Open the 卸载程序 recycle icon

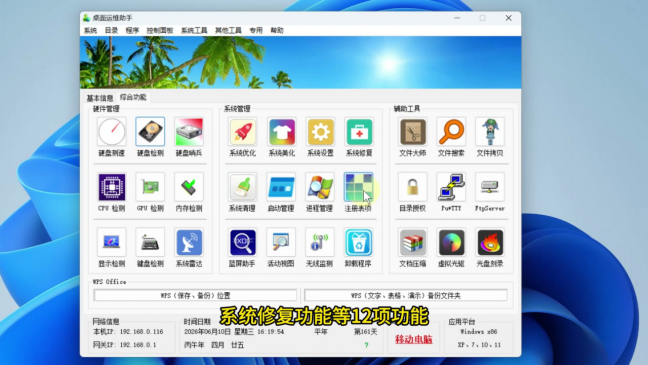pos(359,242)
